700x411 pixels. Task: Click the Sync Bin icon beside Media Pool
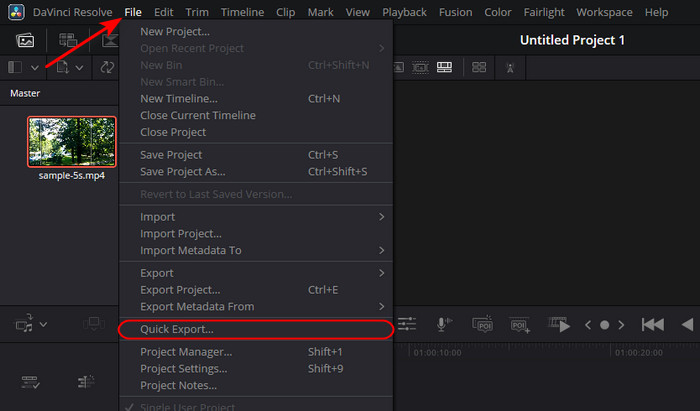pyautogui.click(x=68, y=40)
